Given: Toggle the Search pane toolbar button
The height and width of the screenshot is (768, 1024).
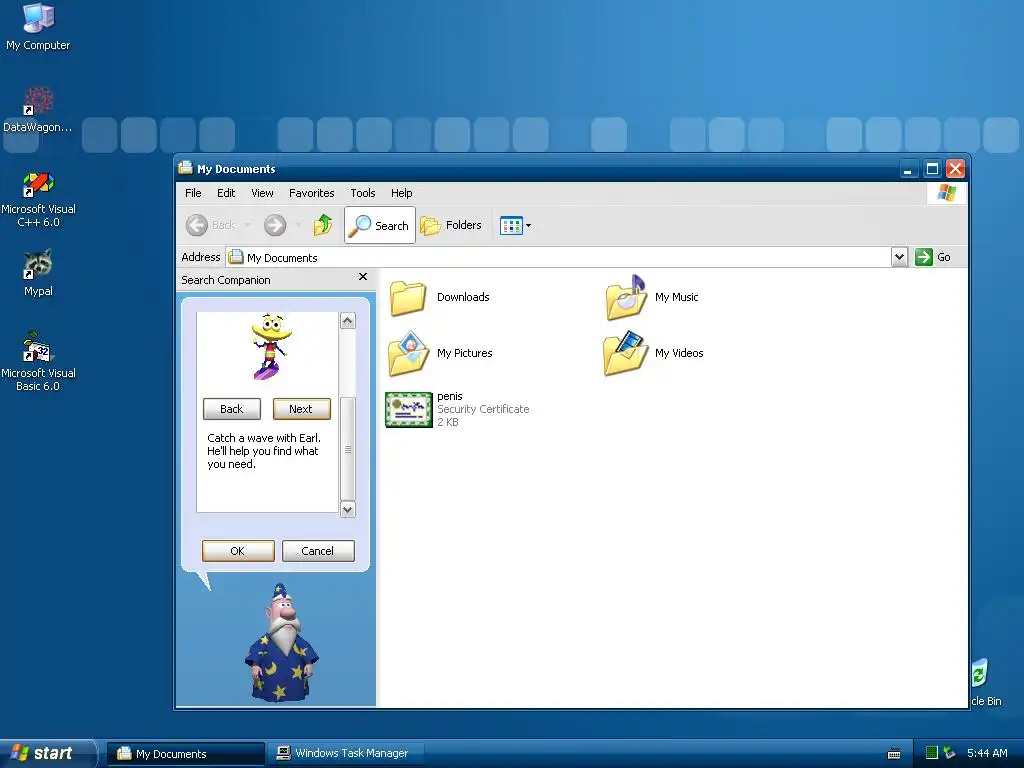Looking at the screenshot, I should [x=379, y=225].
